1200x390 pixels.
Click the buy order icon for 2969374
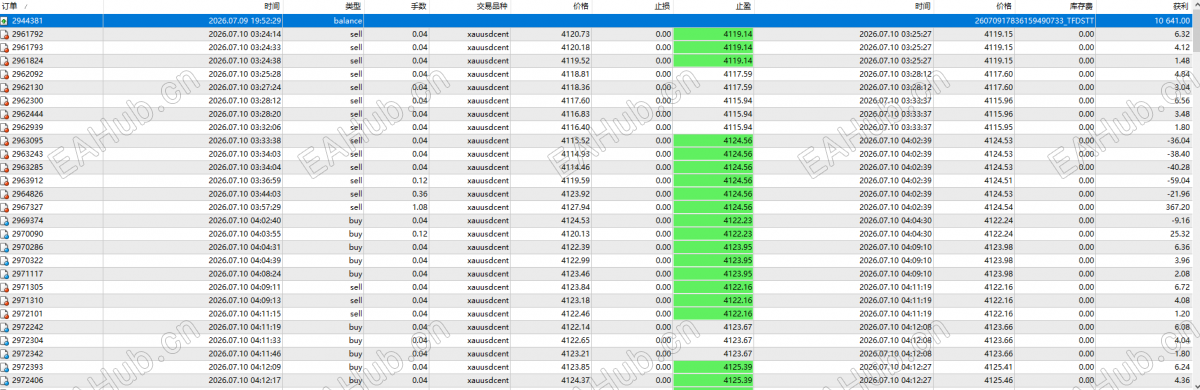click(x=5, y=220)
